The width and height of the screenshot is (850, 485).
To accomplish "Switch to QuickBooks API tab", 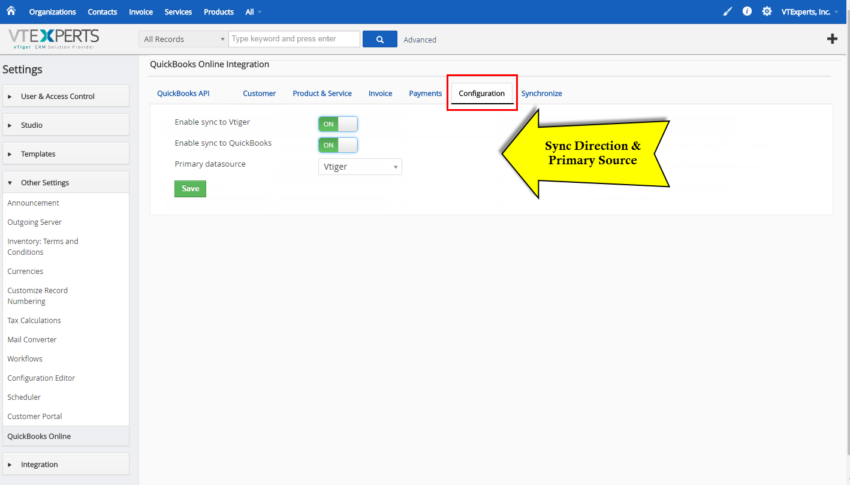I will (183, 93).
